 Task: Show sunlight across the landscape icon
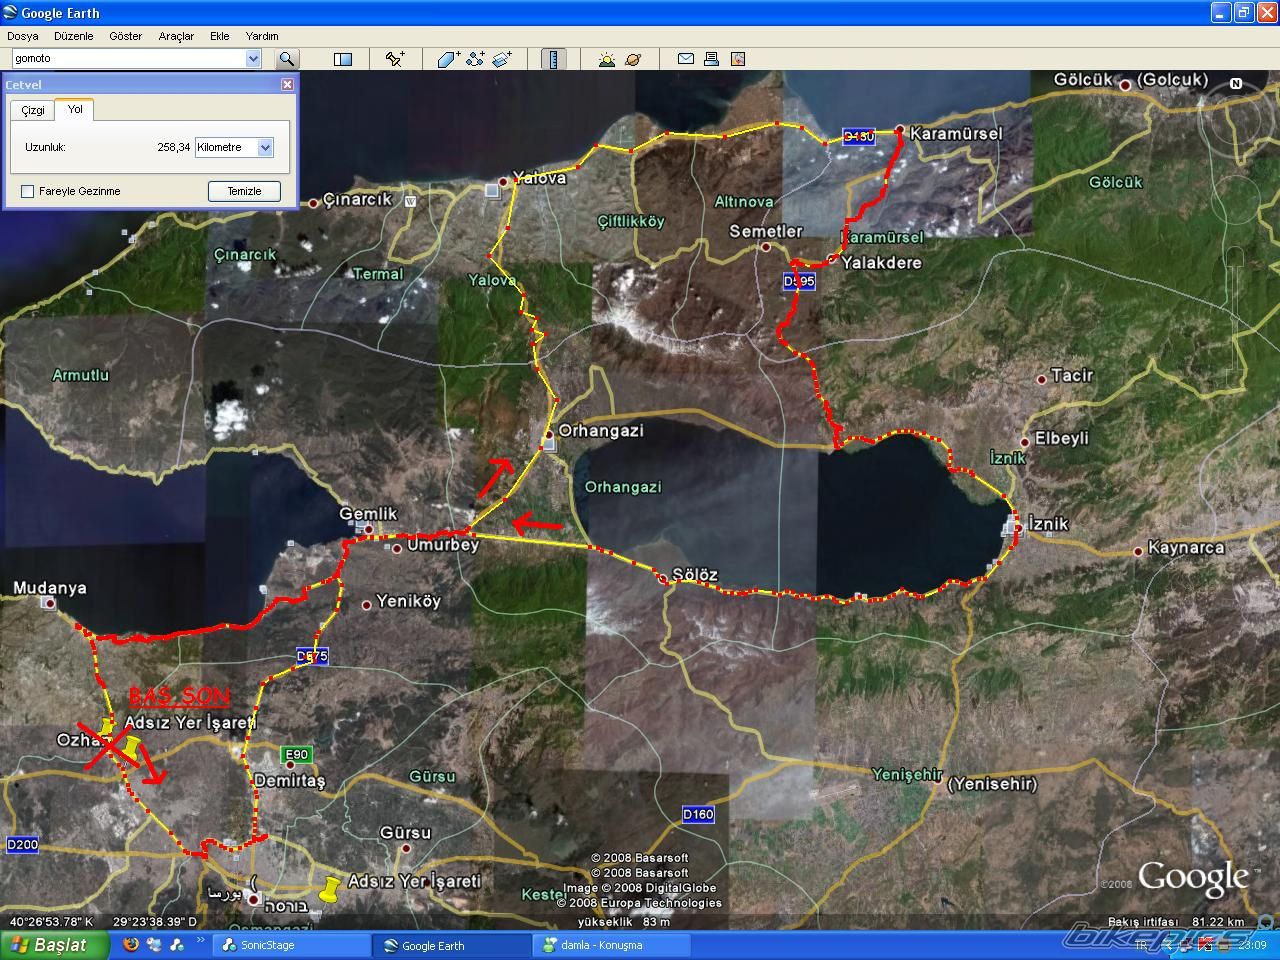[x=607, y=59]
